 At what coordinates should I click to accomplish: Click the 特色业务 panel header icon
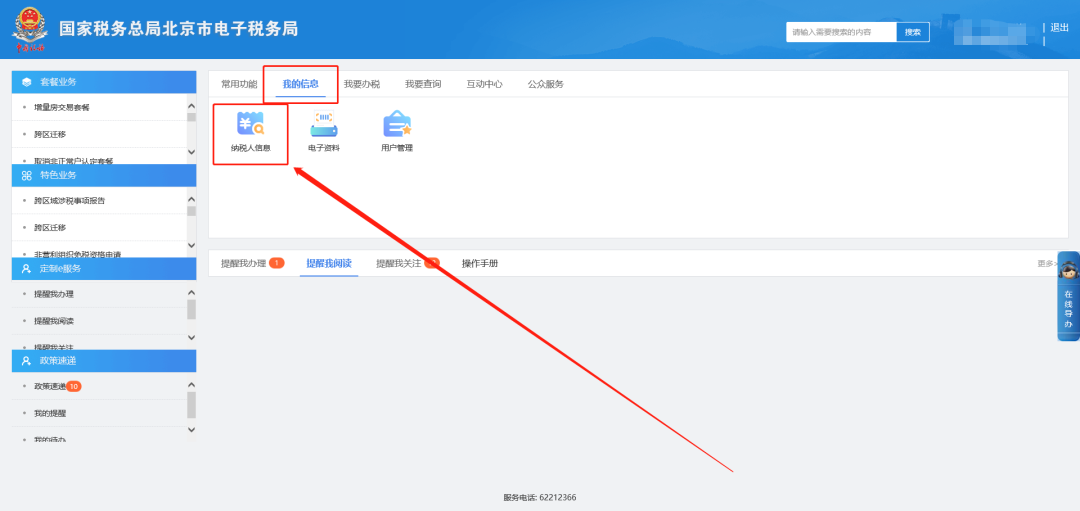point(26,175)
